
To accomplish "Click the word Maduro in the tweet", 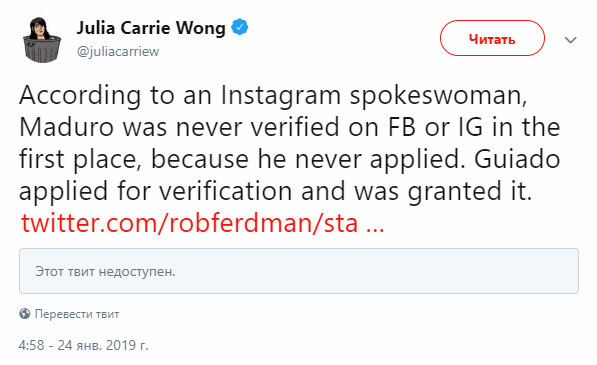I will tap(67, 127).
